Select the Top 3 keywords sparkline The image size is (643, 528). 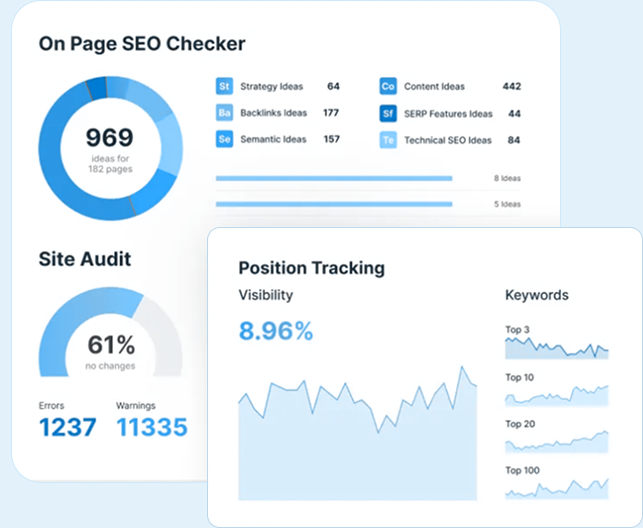556,348
